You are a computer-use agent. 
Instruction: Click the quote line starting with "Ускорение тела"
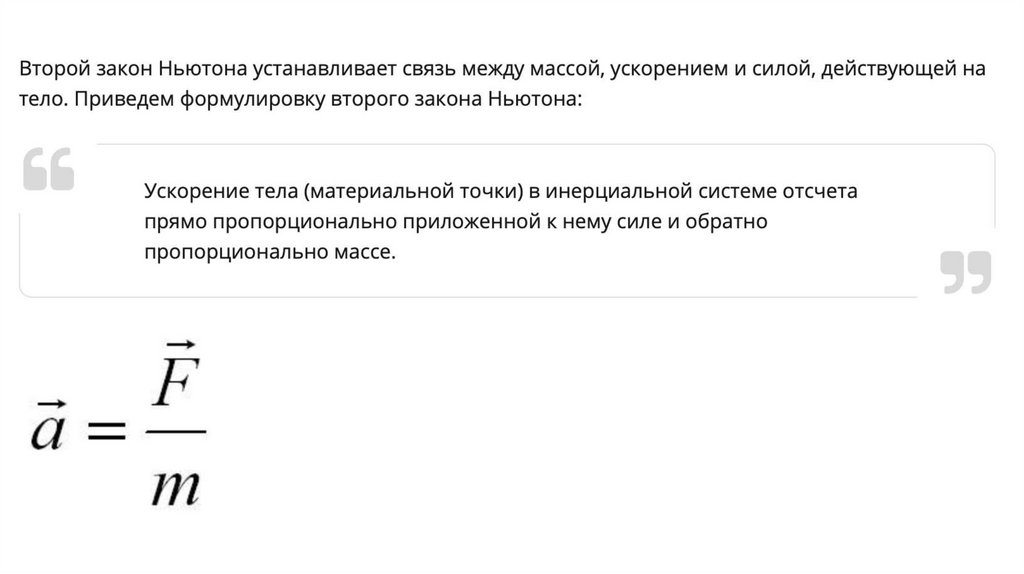tap(501, 190)
